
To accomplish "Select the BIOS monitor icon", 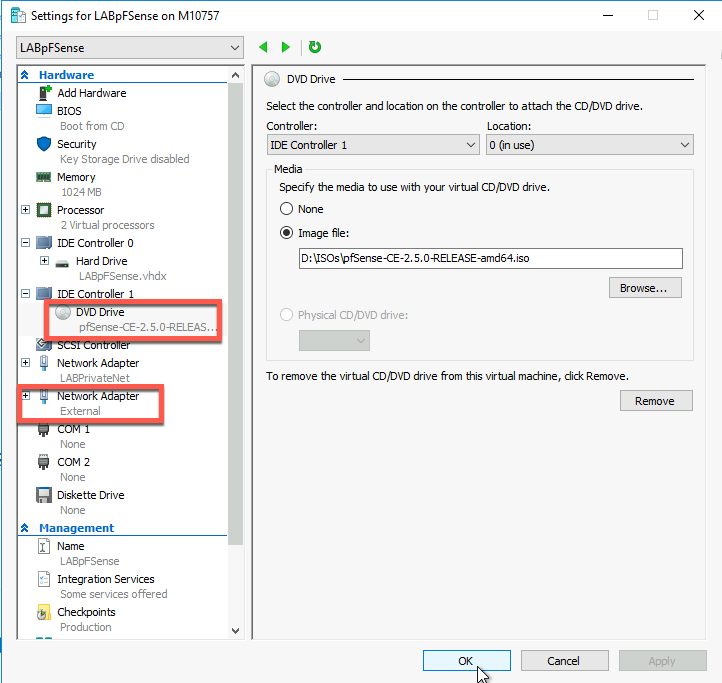I will 44,111.
